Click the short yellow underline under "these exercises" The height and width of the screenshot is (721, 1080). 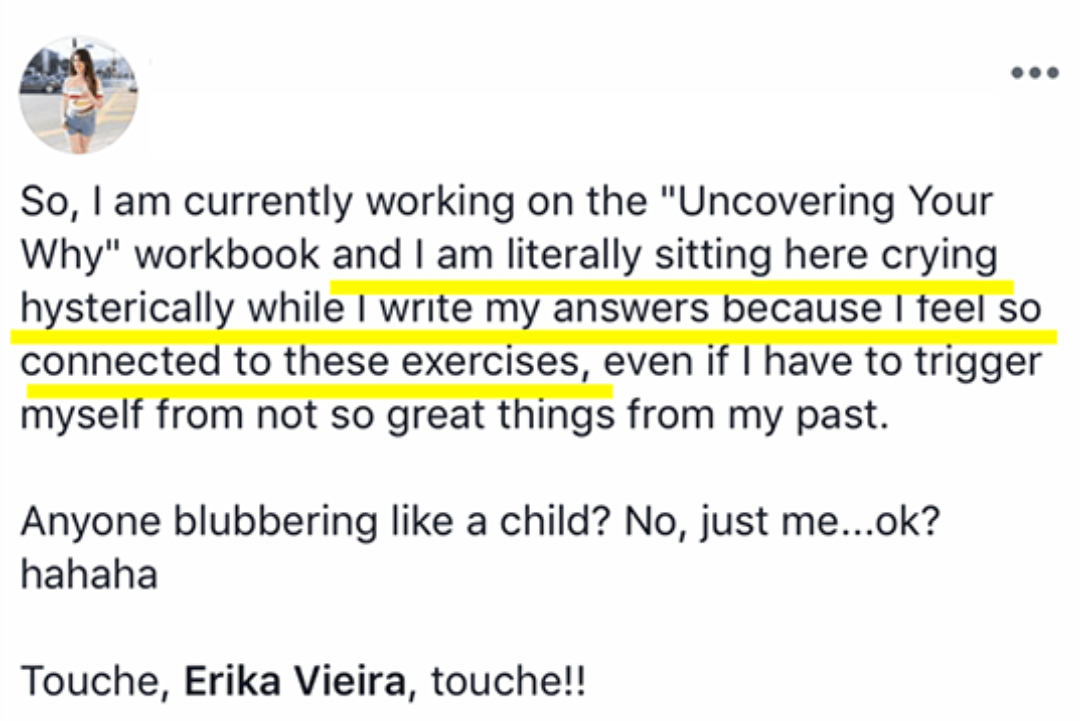pos(320,391)
